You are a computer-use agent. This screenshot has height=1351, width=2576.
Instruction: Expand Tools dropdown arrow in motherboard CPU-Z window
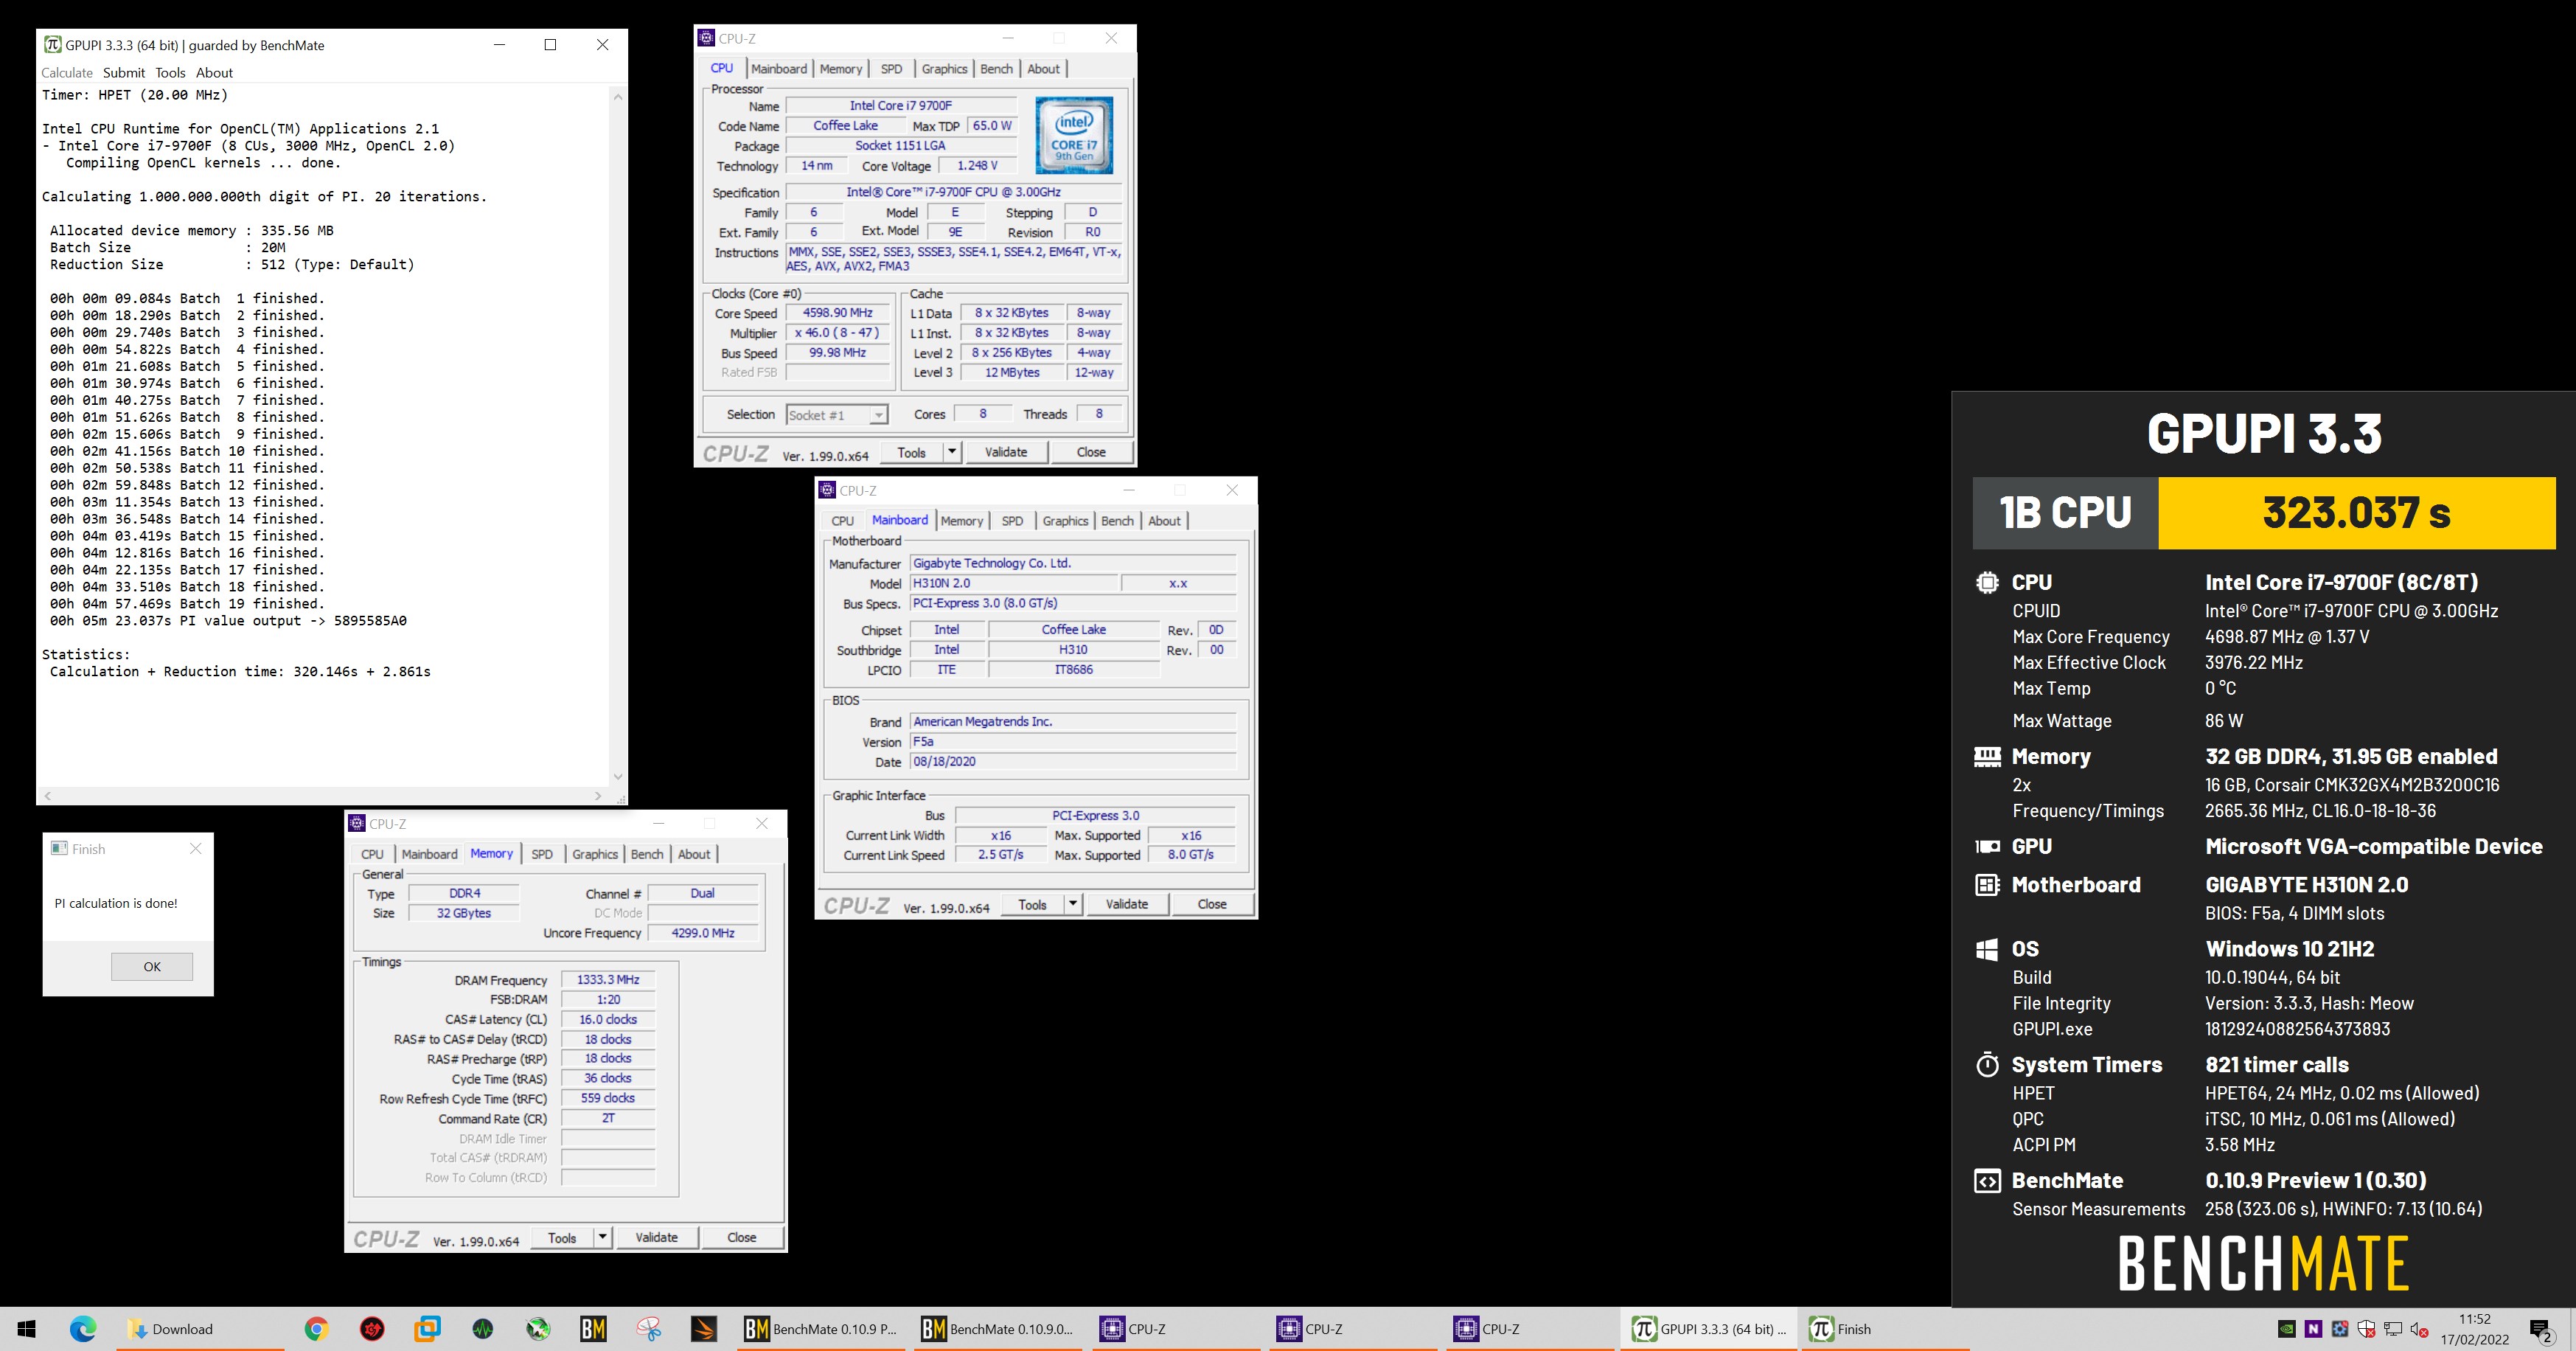click(x=1073, y=904)
